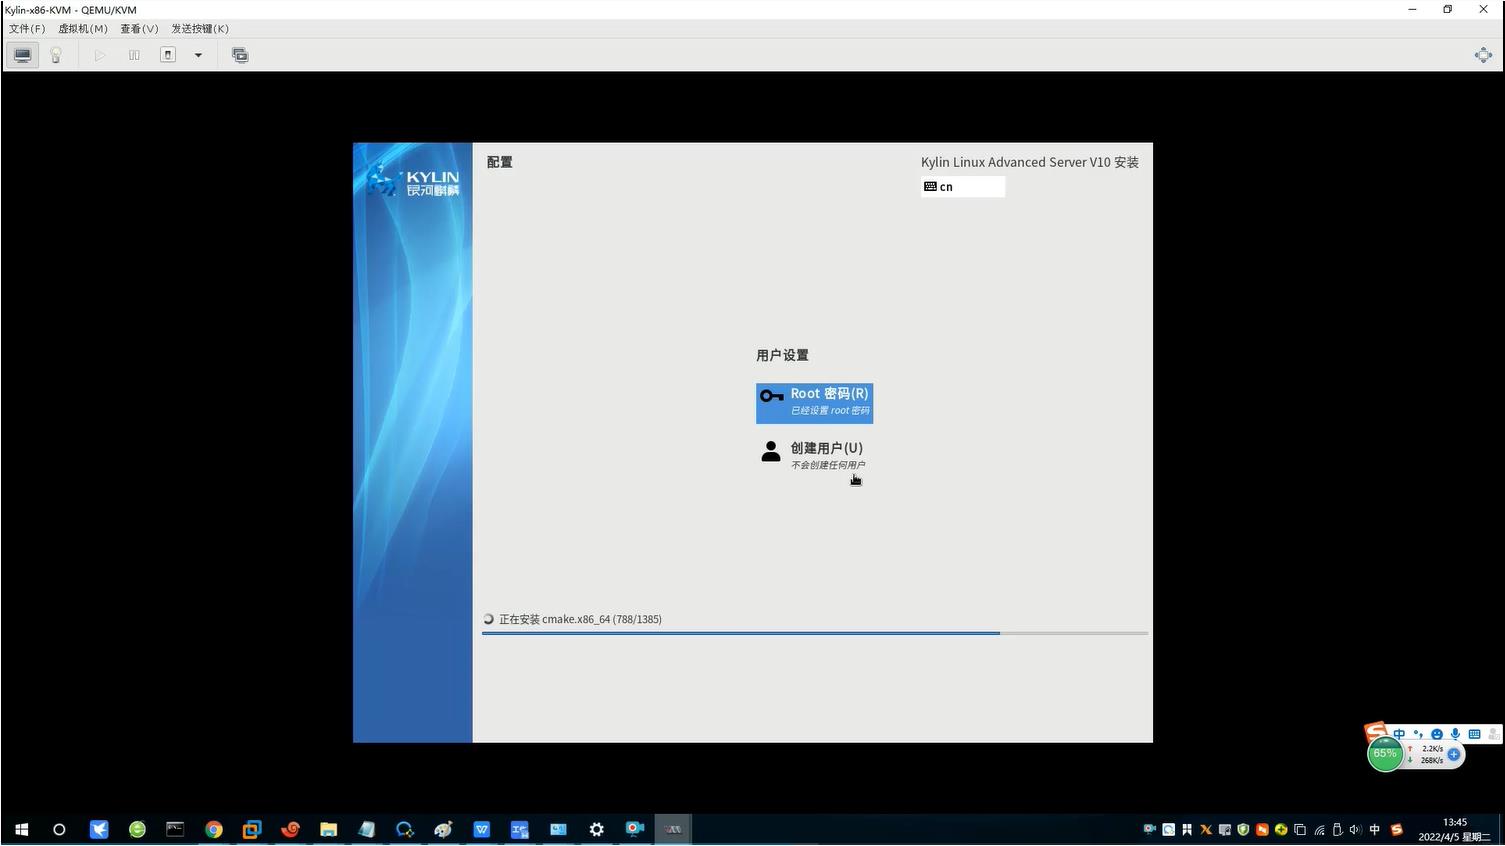
Task: Open the red swirl app in taskbar
Action: 290,829
